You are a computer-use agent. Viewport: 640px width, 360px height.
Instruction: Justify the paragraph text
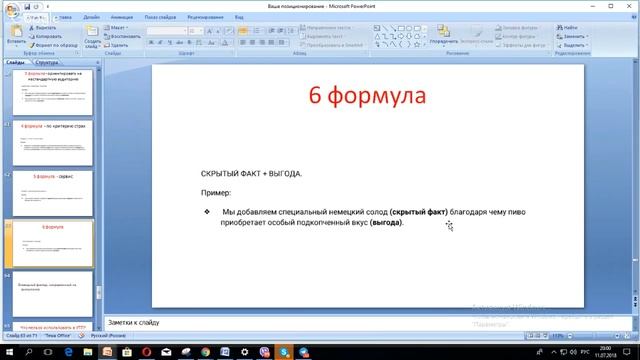click(x=271, y=42)
